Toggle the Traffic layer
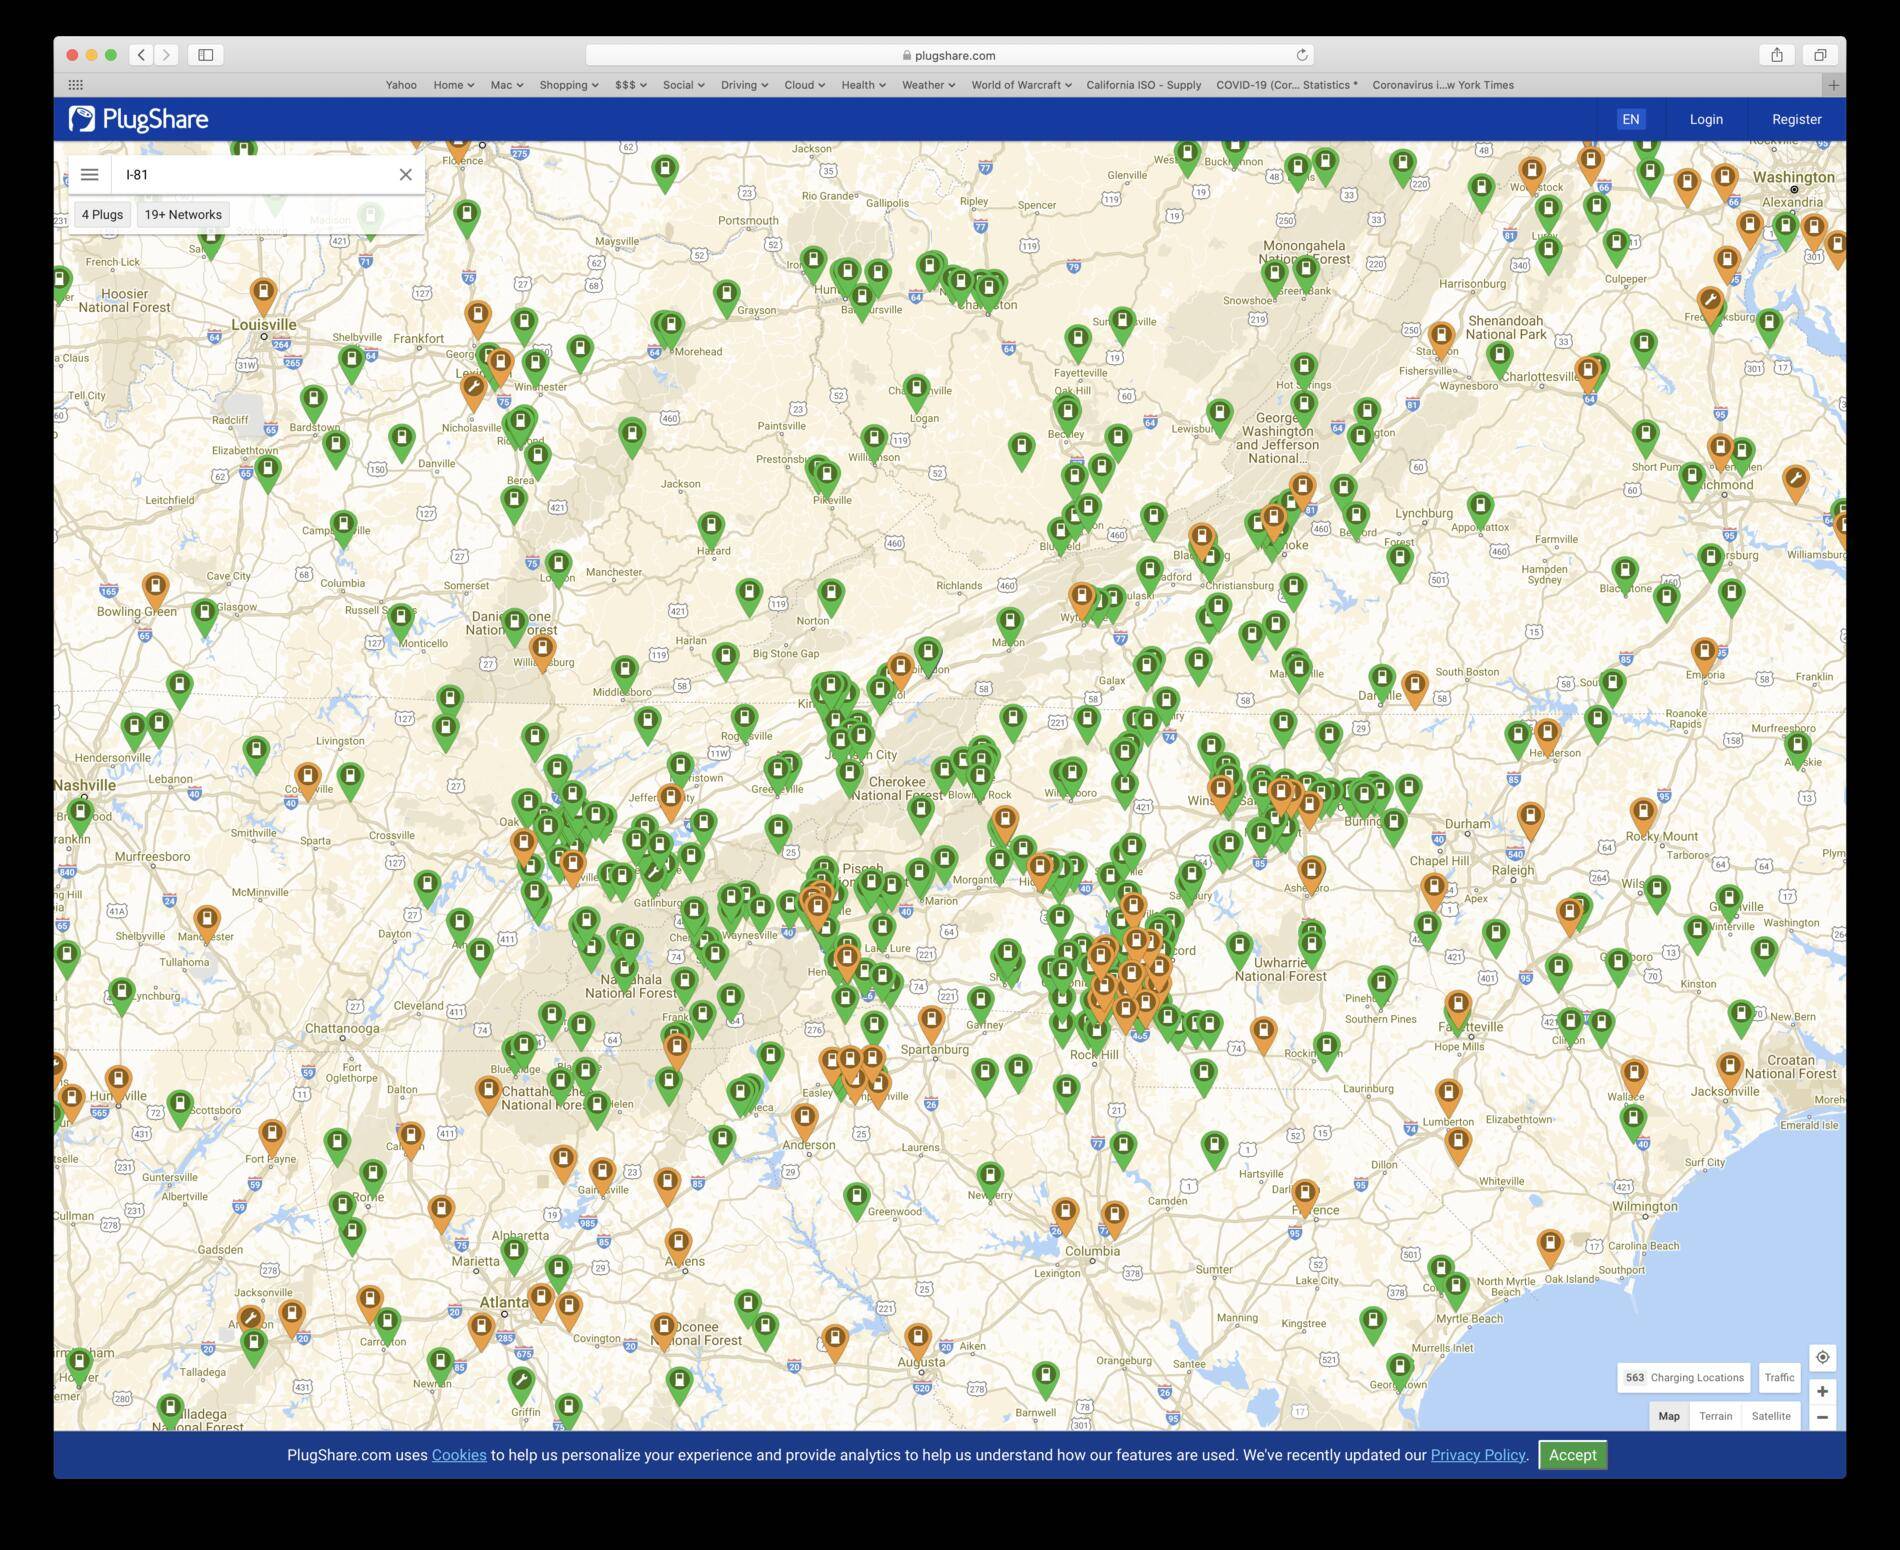This screenshot has height=1550, width=1900. (x=1779, y=1377)
